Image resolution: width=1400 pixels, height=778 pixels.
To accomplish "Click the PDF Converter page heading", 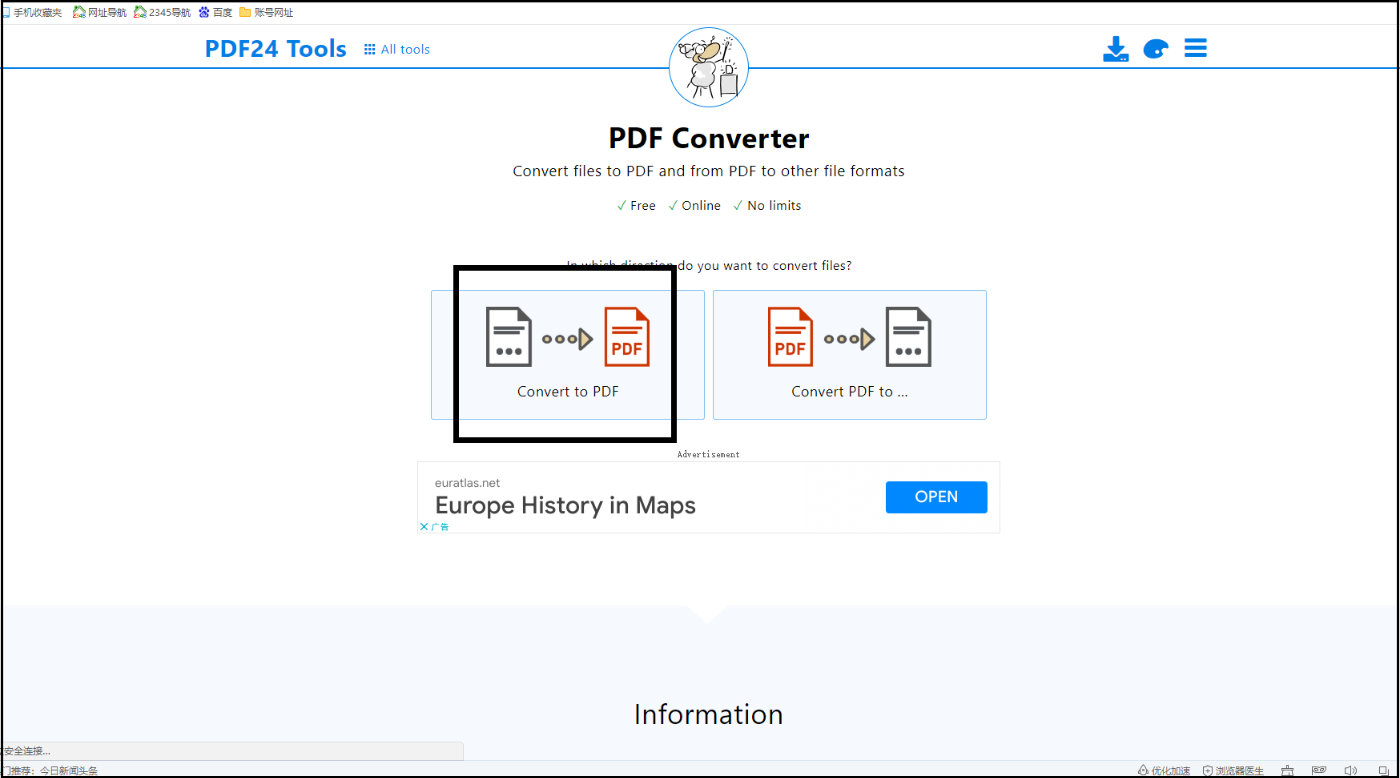I will (709, 138).
